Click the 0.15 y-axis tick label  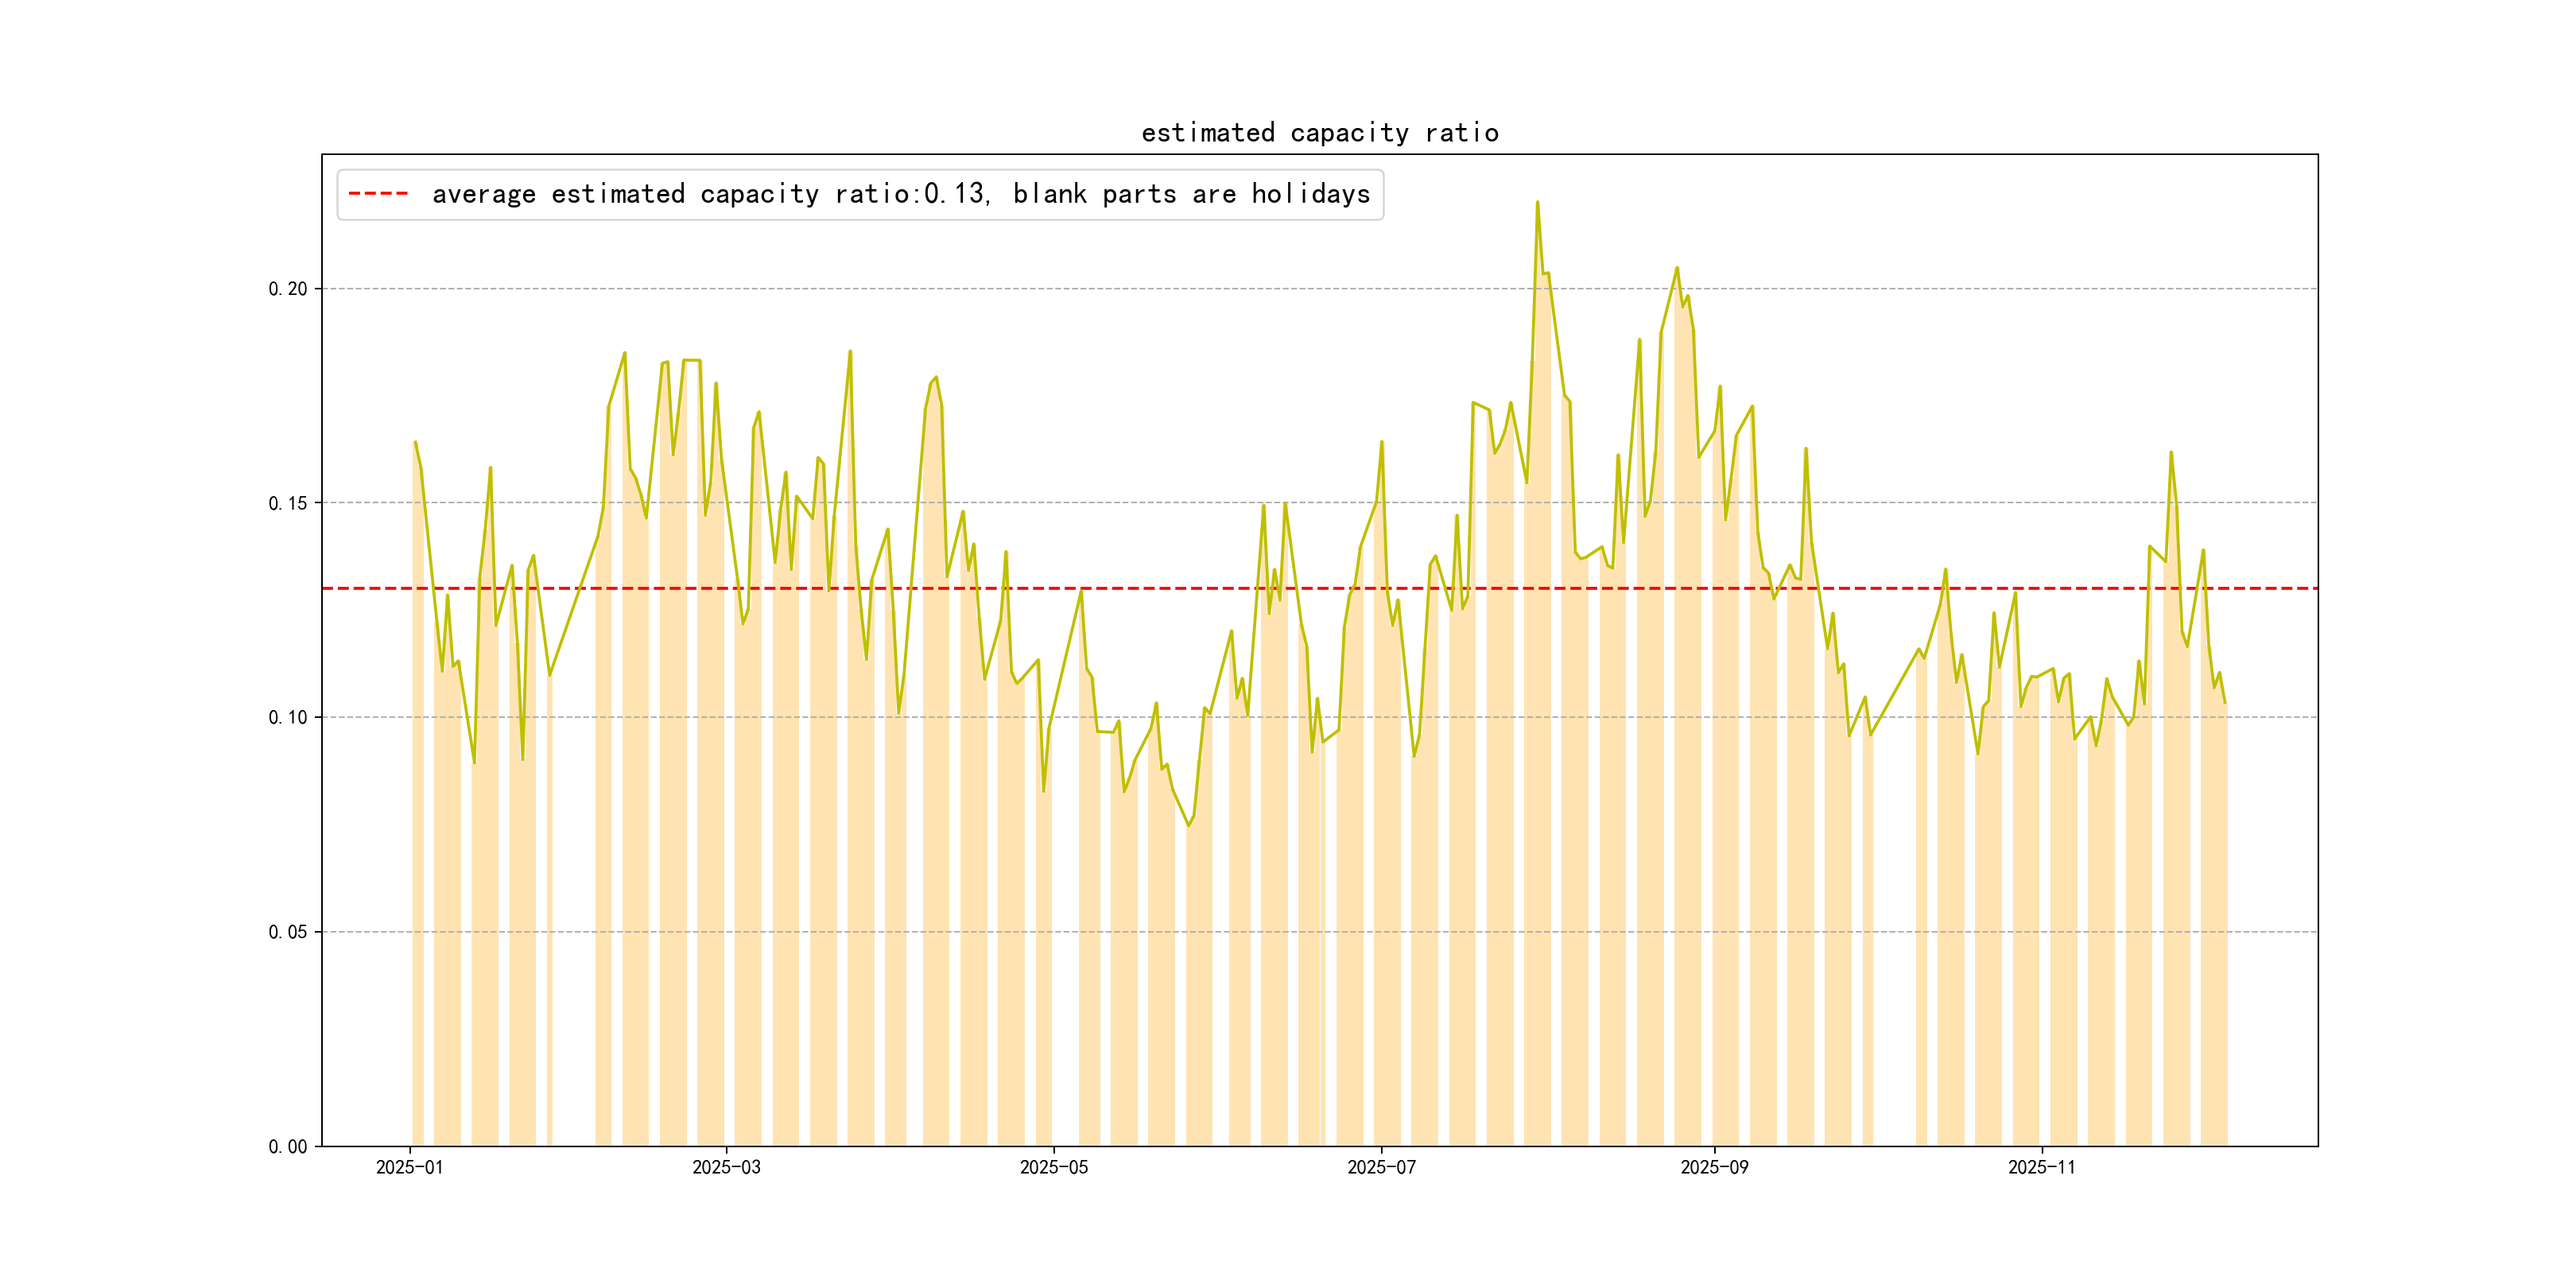click(x=288, y=503)
